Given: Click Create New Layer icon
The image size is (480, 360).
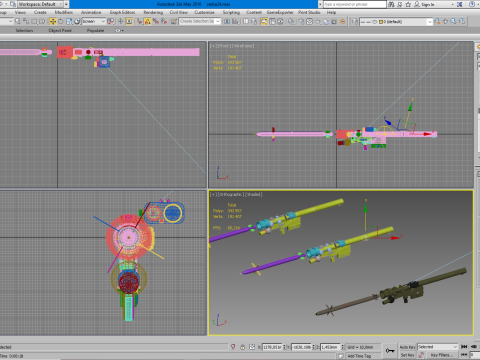Looking at the screenshot, I should 437,21.
